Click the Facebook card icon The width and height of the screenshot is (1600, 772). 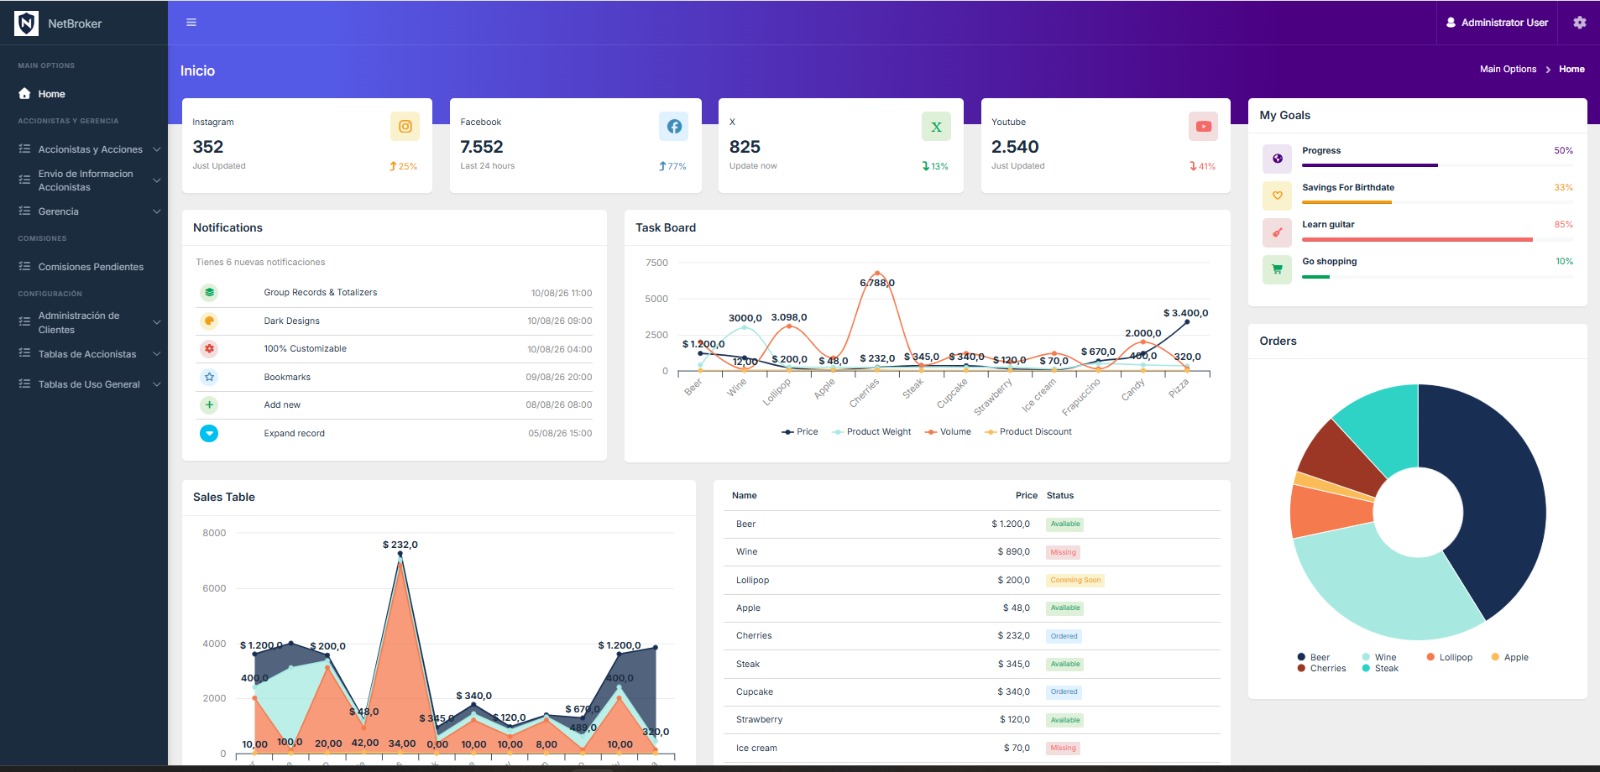pos(674,127)
